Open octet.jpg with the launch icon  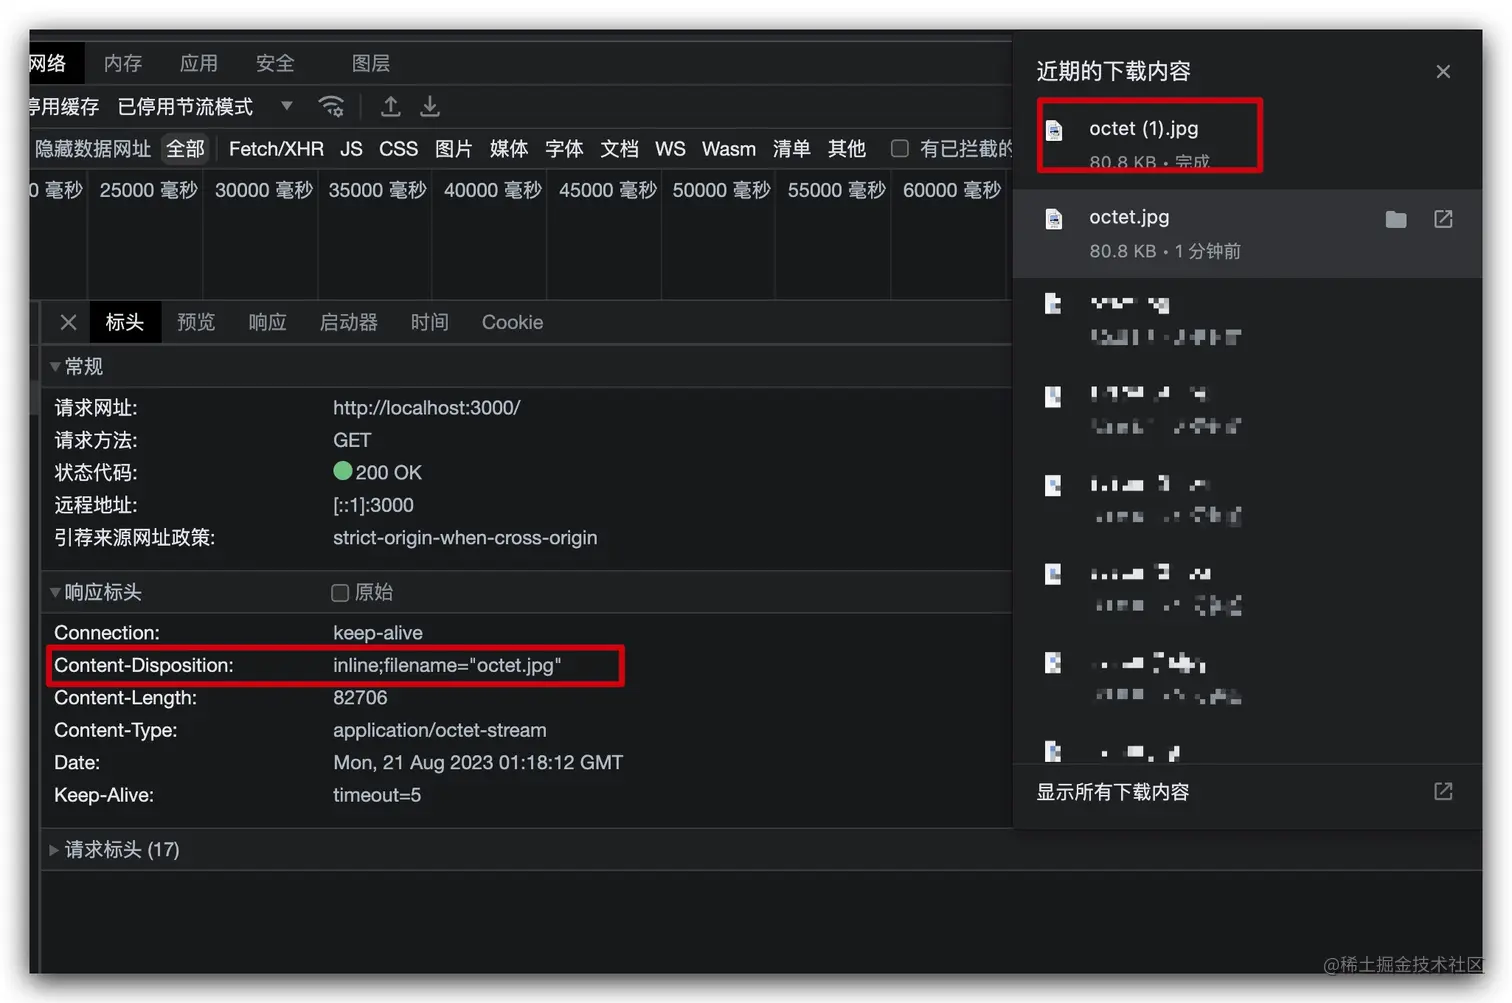click(x=1443, y=219)
